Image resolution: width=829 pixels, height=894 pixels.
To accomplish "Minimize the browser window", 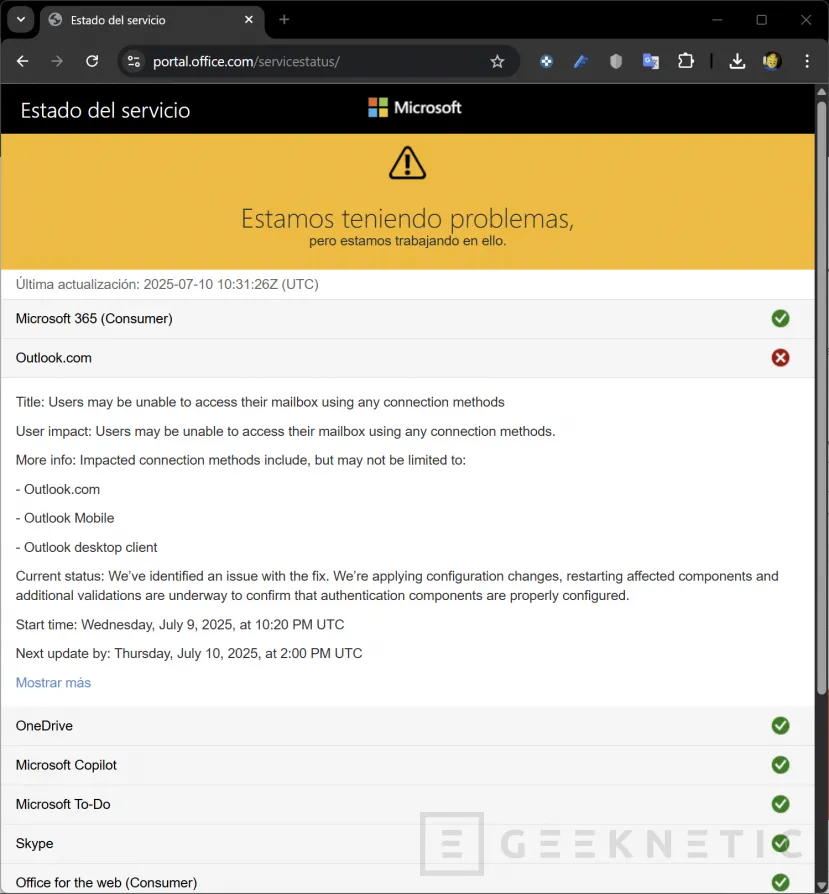I will tap(717, 20).
